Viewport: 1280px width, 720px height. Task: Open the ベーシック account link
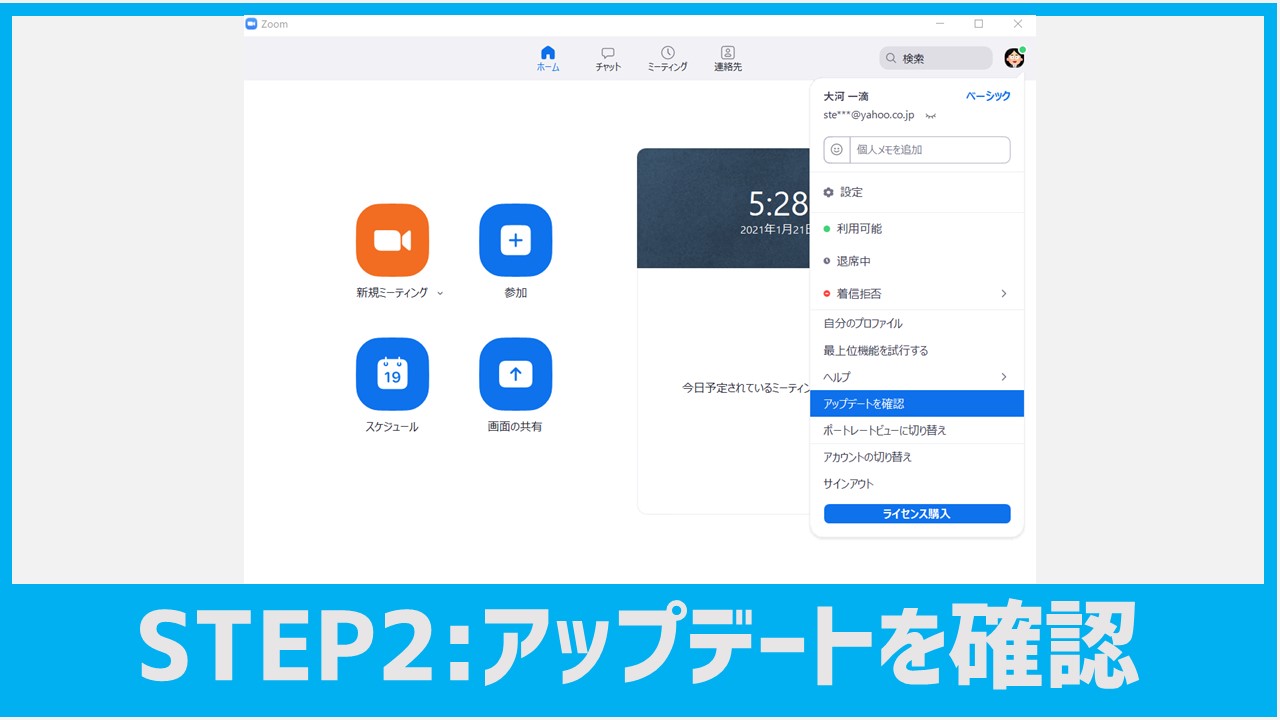(x=987, y=96)
